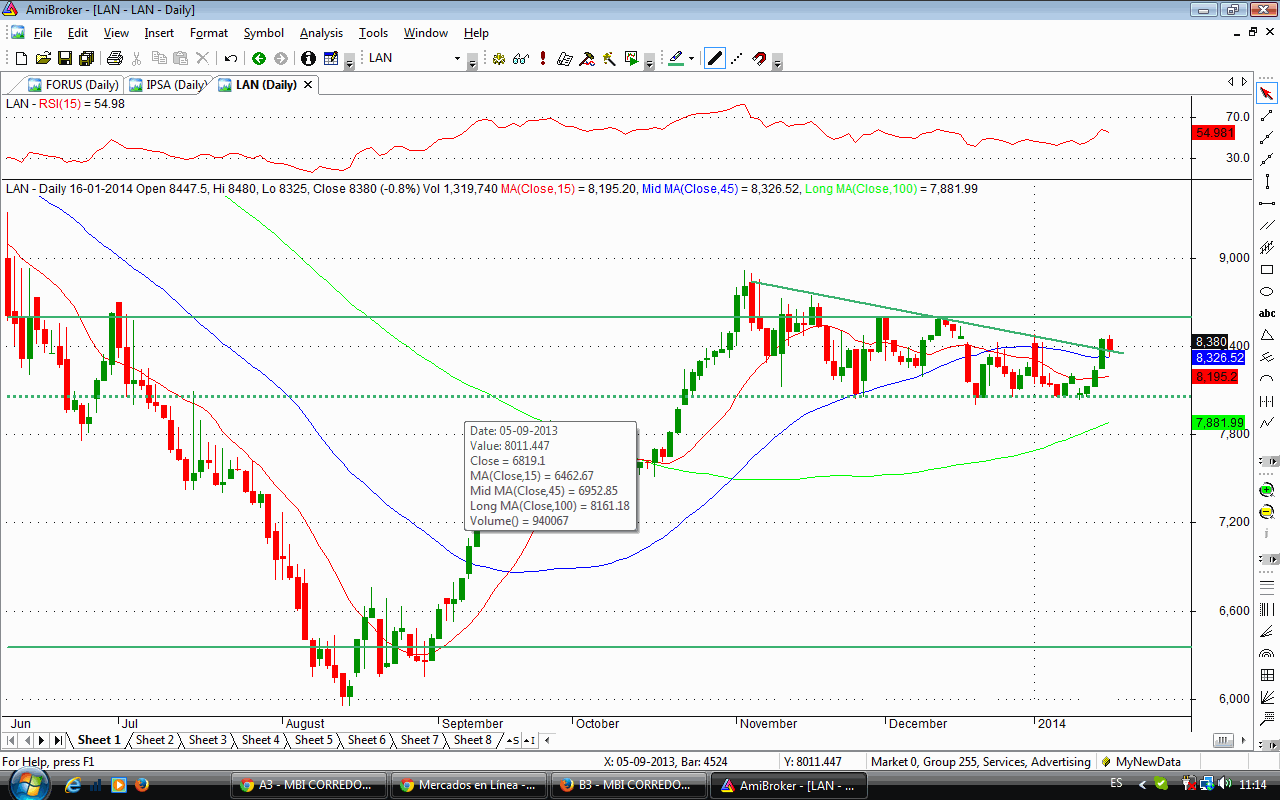Toggle the snap-to-price magnet button

click(759, 59)
